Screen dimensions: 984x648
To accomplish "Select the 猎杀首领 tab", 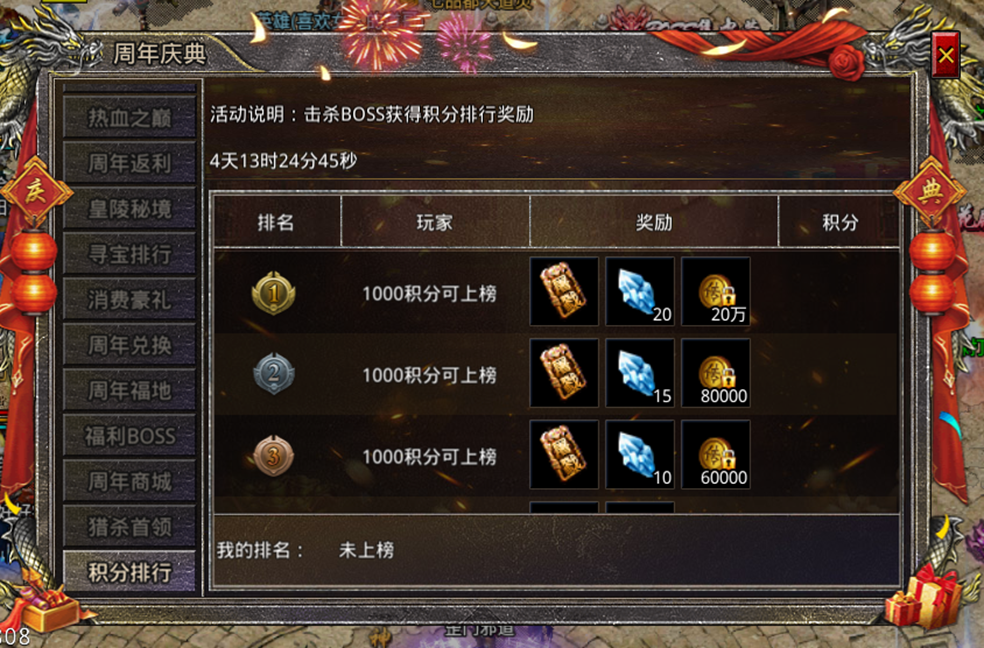I will click(129, 527).
